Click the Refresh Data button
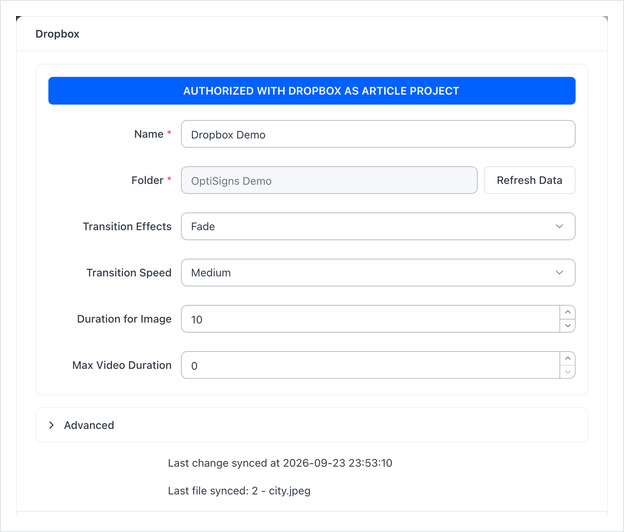624x532 pixels. [x=529, y=180]
